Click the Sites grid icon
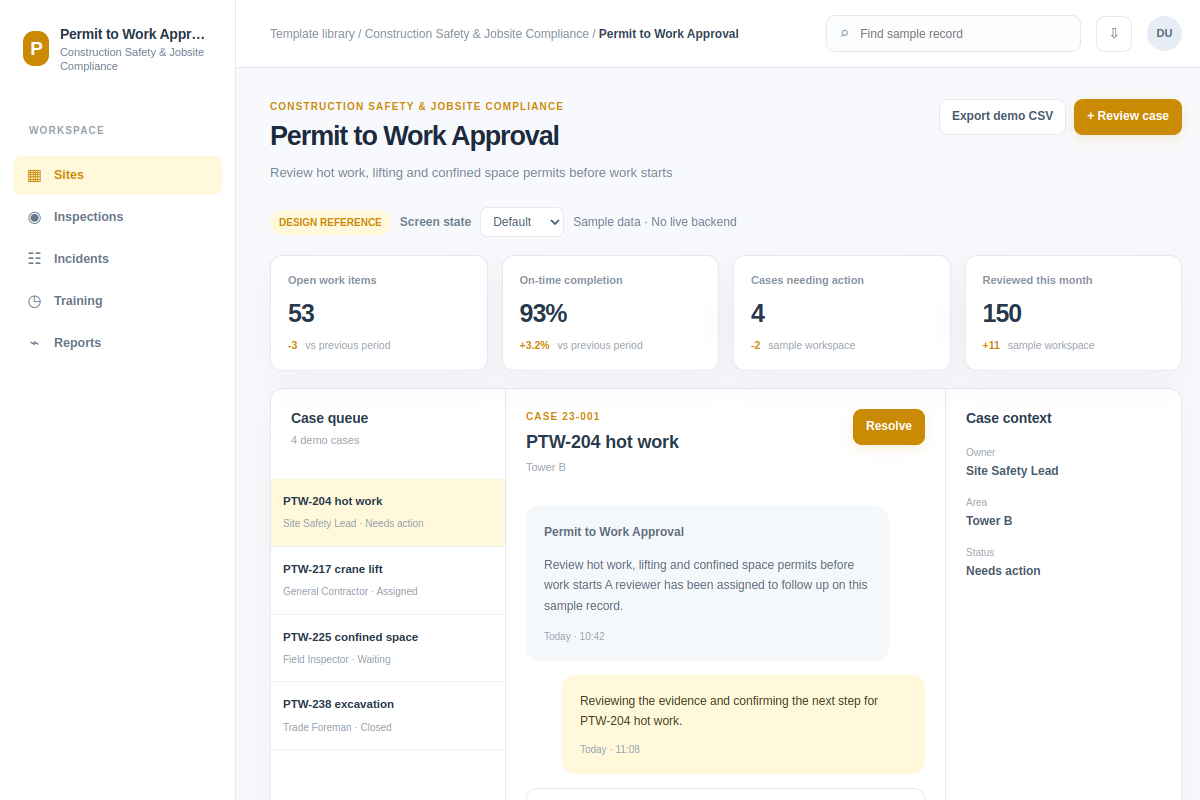This screenshot has width=1200, height=800. click(x=34, y=175)
